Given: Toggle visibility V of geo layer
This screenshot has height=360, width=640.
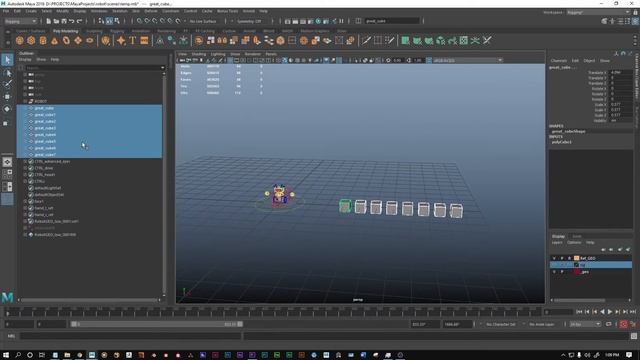Looking at the screenshot, I should [554, 272].
